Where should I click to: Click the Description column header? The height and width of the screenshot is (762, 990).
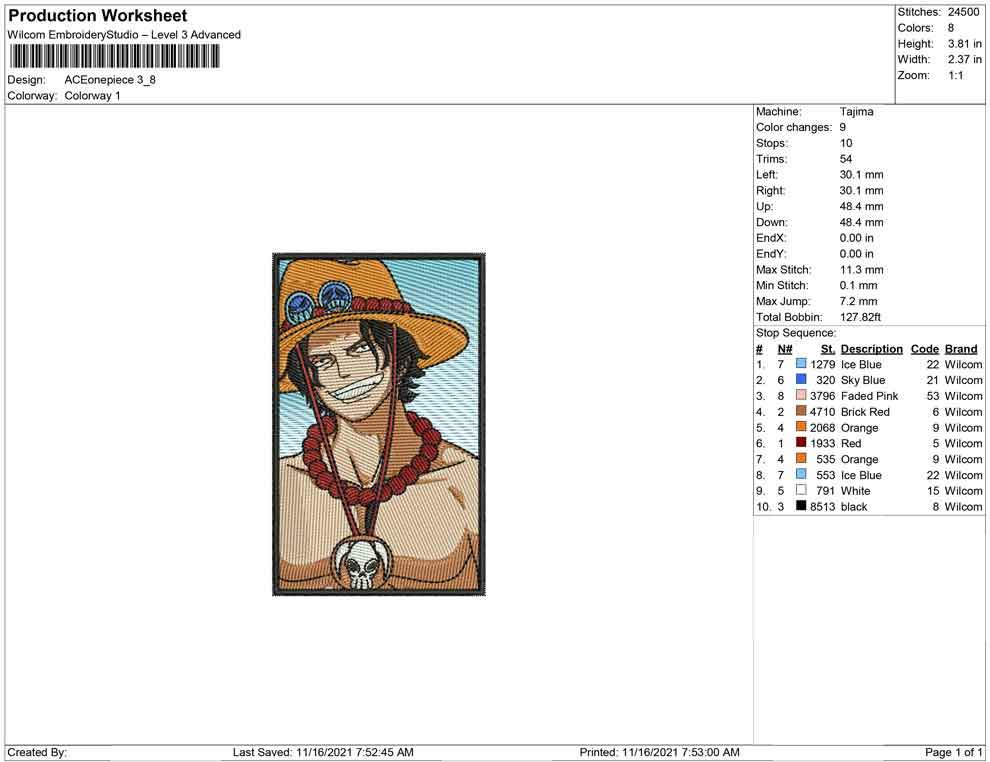(x=871, y=349)
